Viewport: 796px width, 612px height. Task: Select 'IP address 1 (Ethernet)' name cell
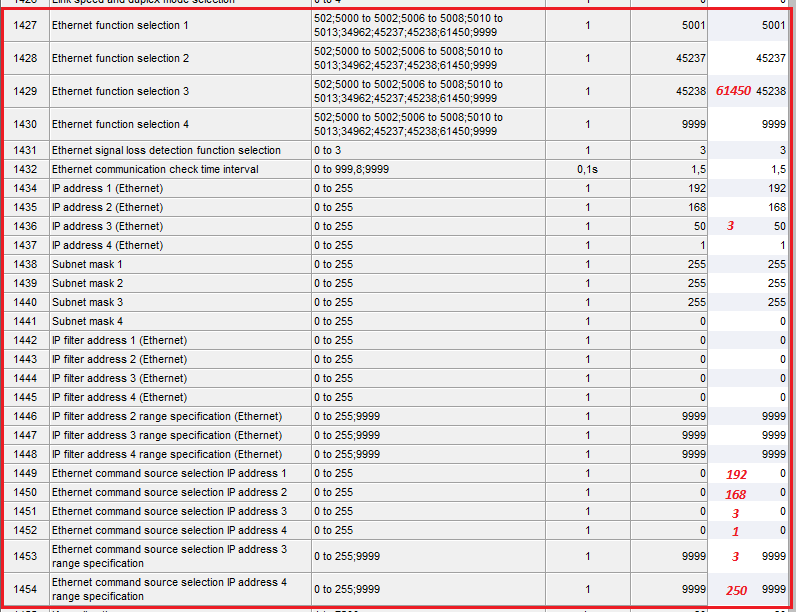tap(180, 188)
